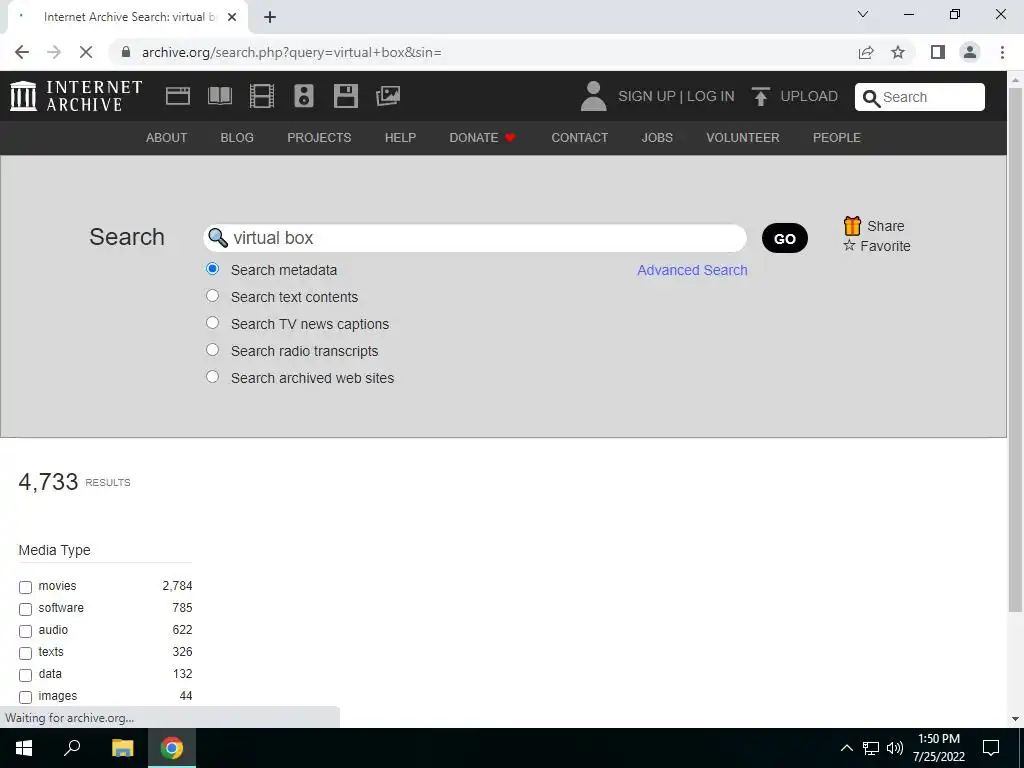Open Chrome three-dot menu

click(x=1002, y=52)
